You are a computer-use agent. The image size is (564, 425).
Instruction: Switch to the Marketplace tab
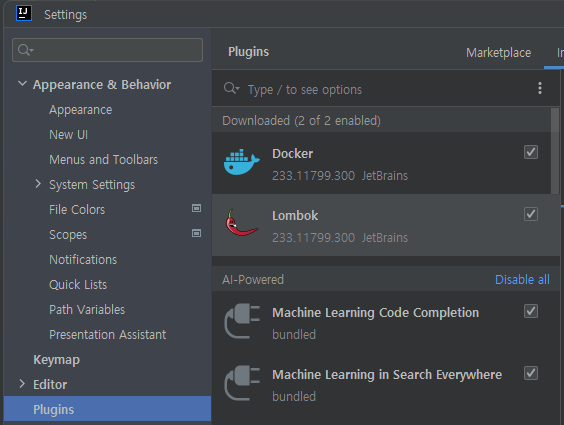pyautogui.click(x=499, y=53)
